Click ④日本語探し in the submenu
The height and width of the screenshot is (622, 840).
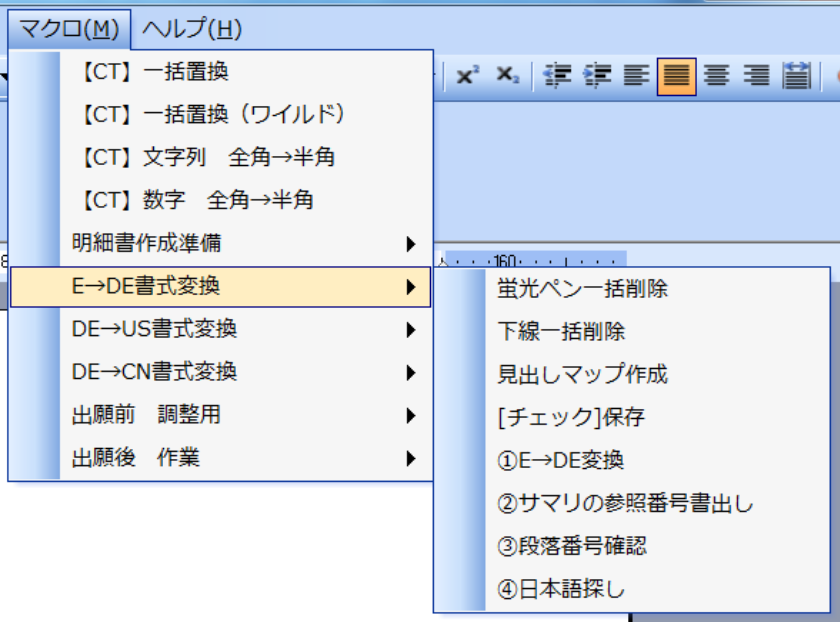(561, 589)
